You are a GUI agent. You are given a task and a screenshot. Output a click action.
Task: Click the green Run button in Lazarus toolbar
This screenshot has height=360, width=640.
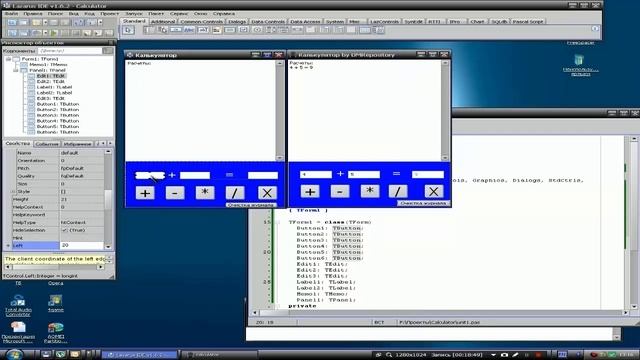click(x=53, y=33)
